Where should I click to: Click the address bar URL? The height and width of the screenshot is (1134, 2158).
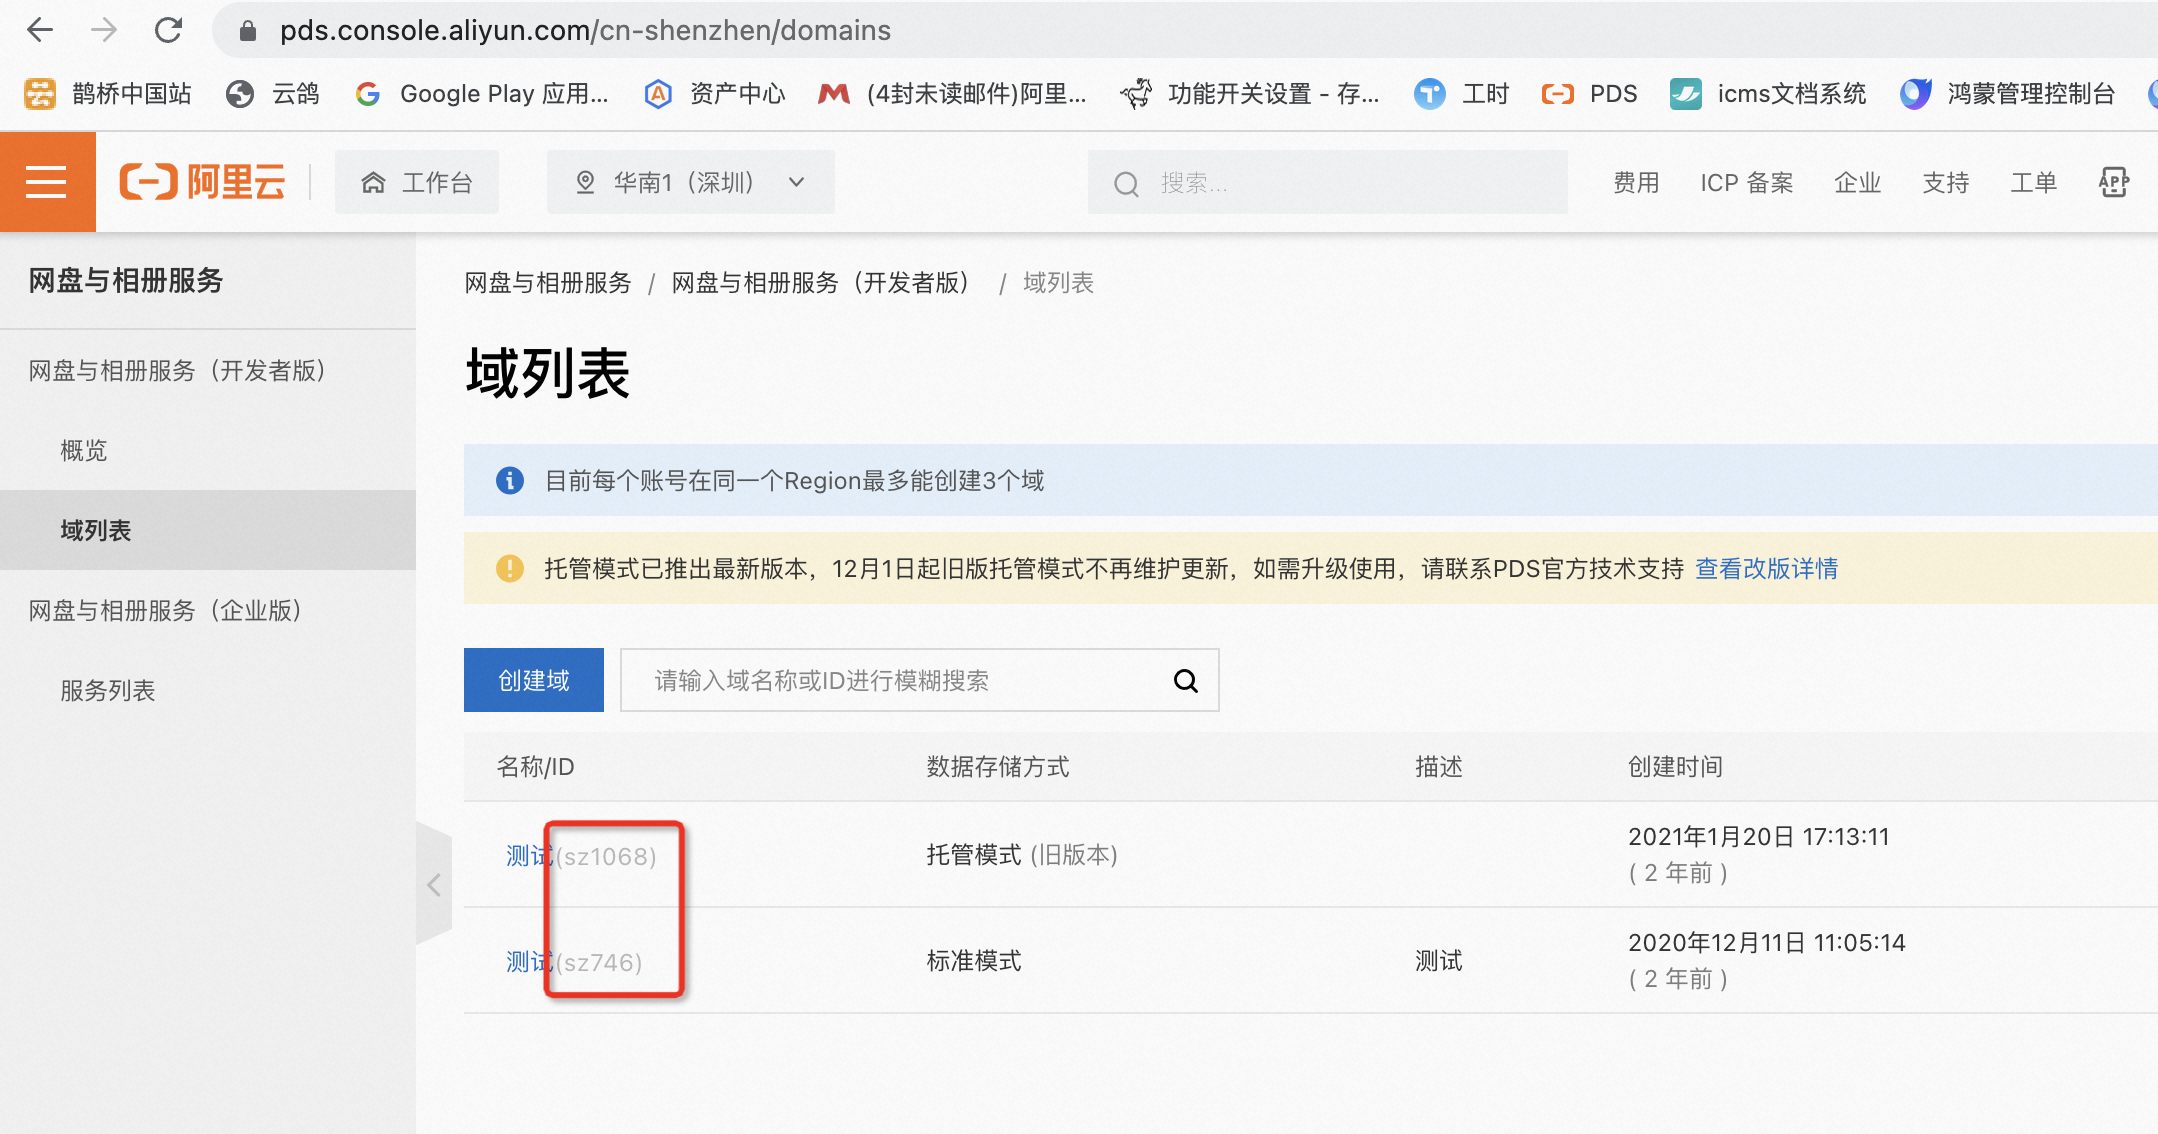coord(585,30)
